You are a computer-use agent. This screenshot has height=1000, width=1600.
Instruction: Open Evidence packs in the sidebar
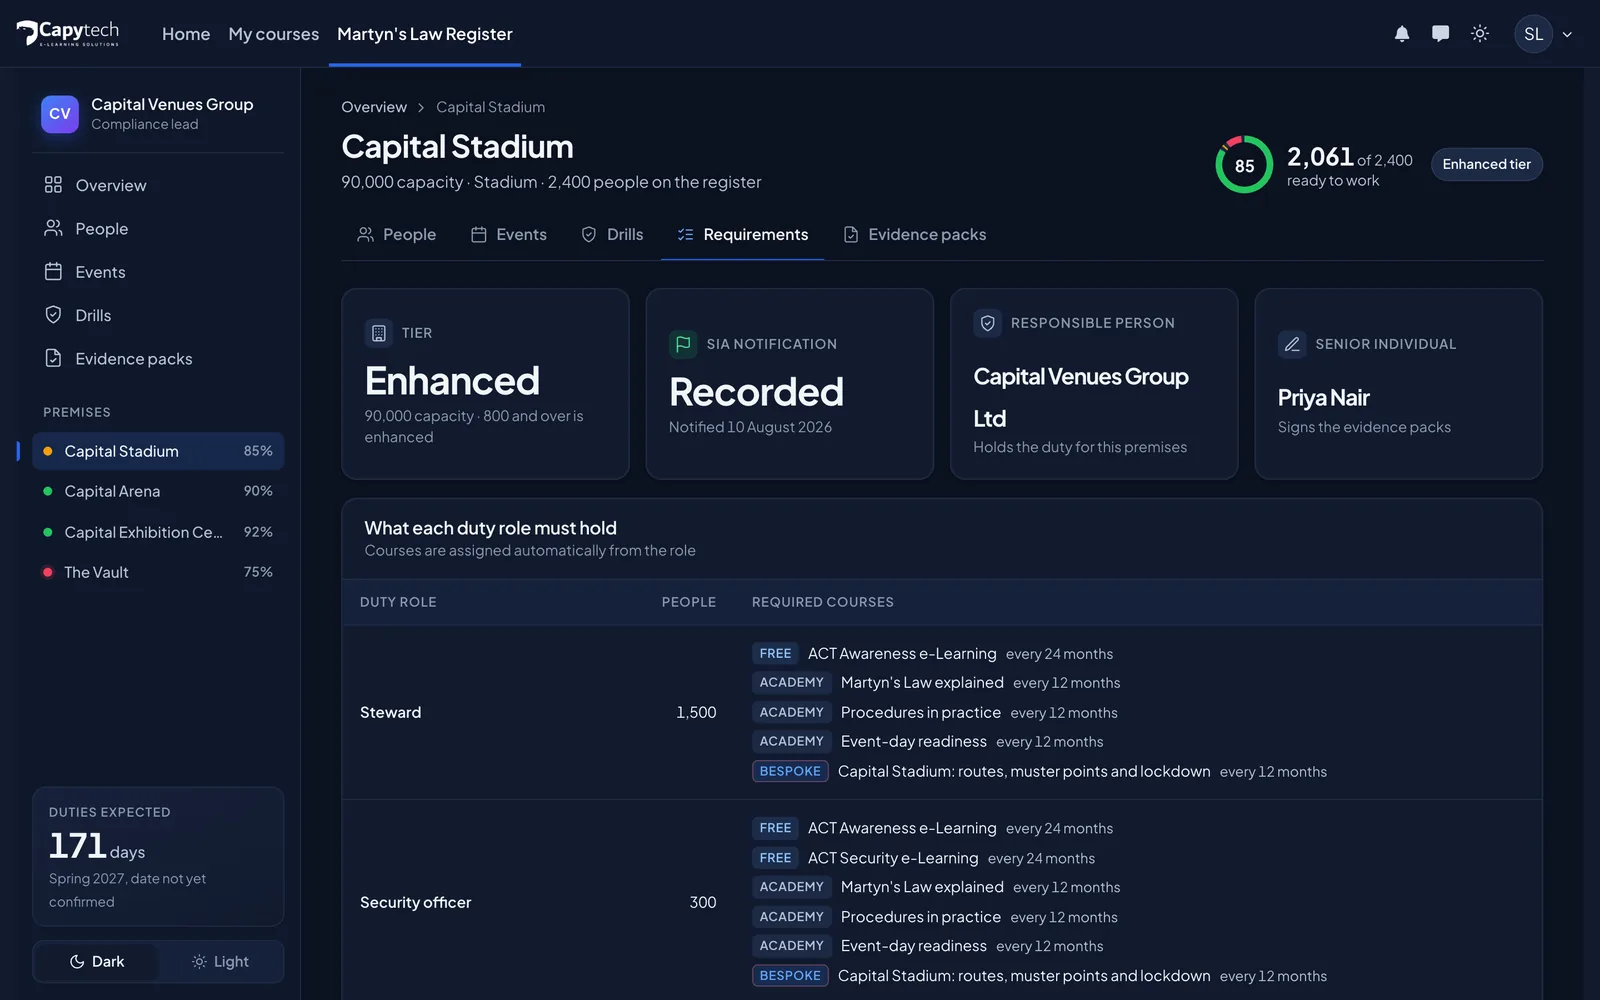(158, 358)
